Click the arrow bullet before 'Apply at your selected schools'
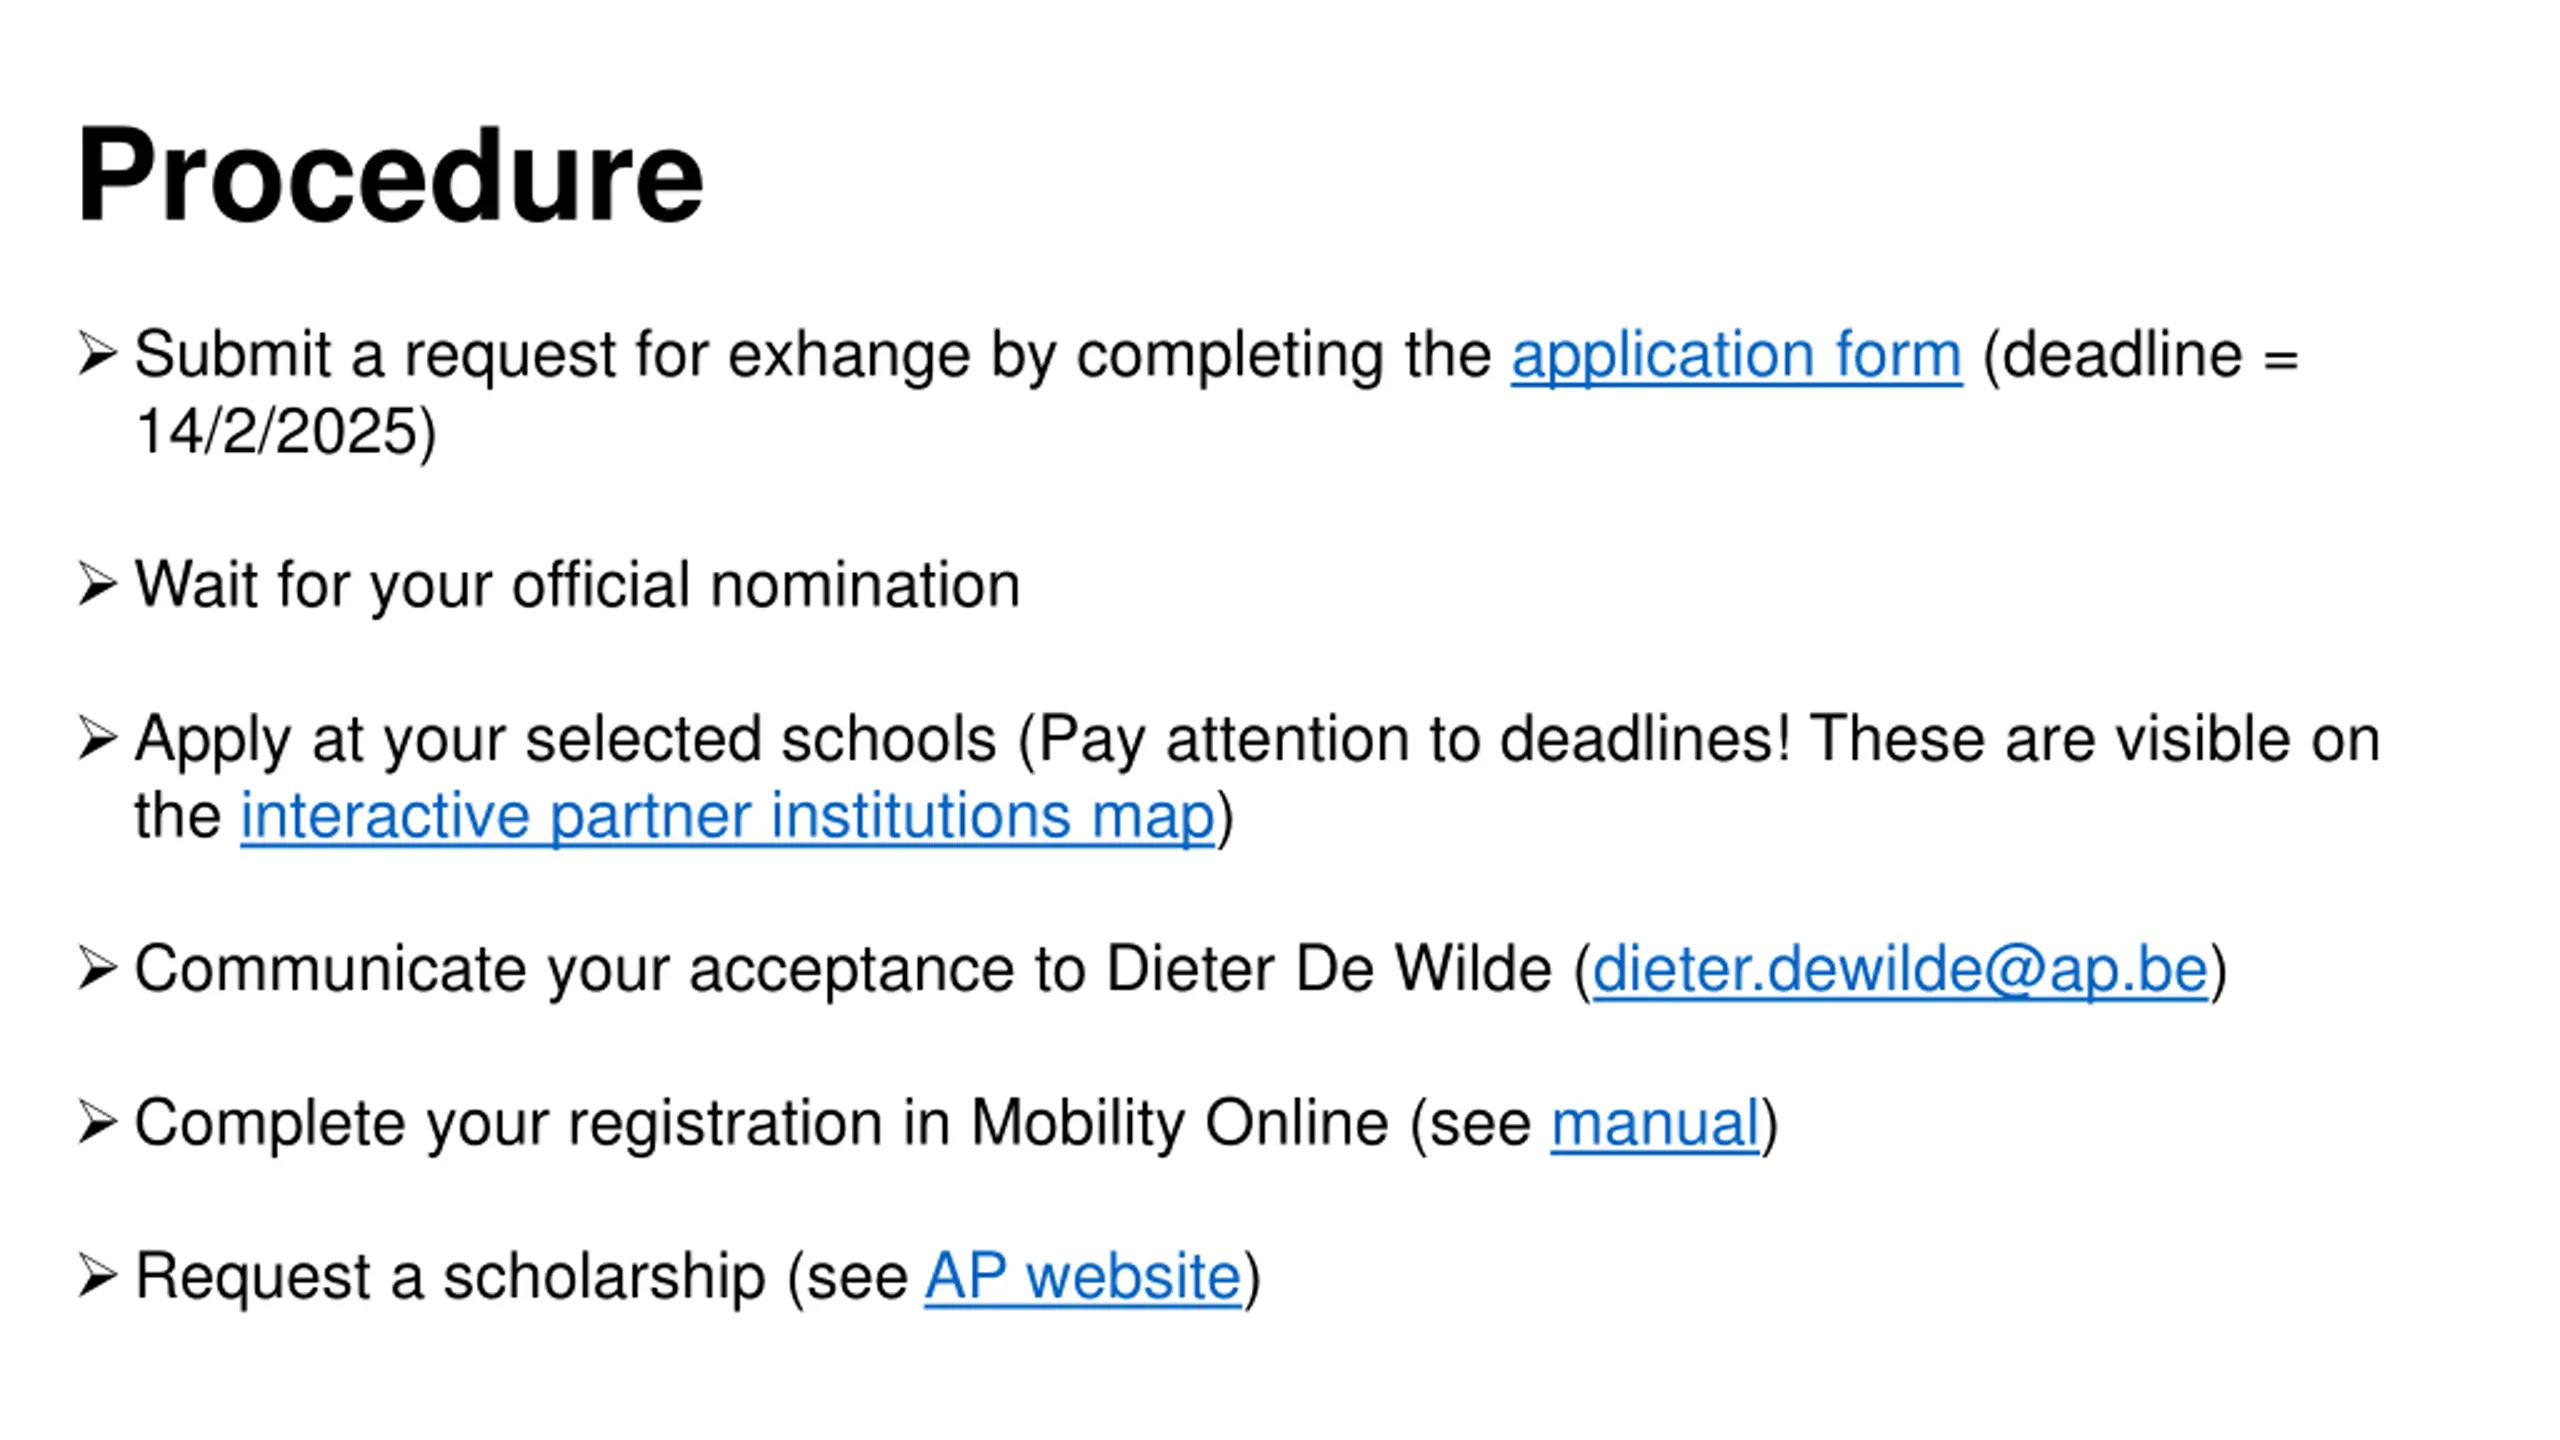The width and height of the screenshot is (2560, 1440). [98, 738]
